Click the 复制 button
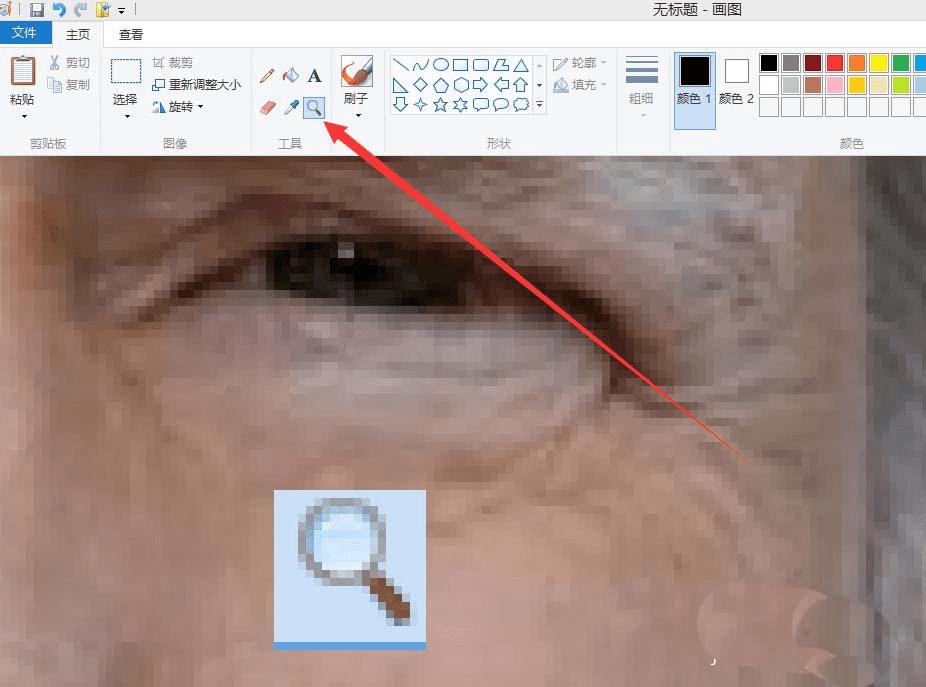Image resolution: width=926 pixels, height=687 pixels. [70, 85]
